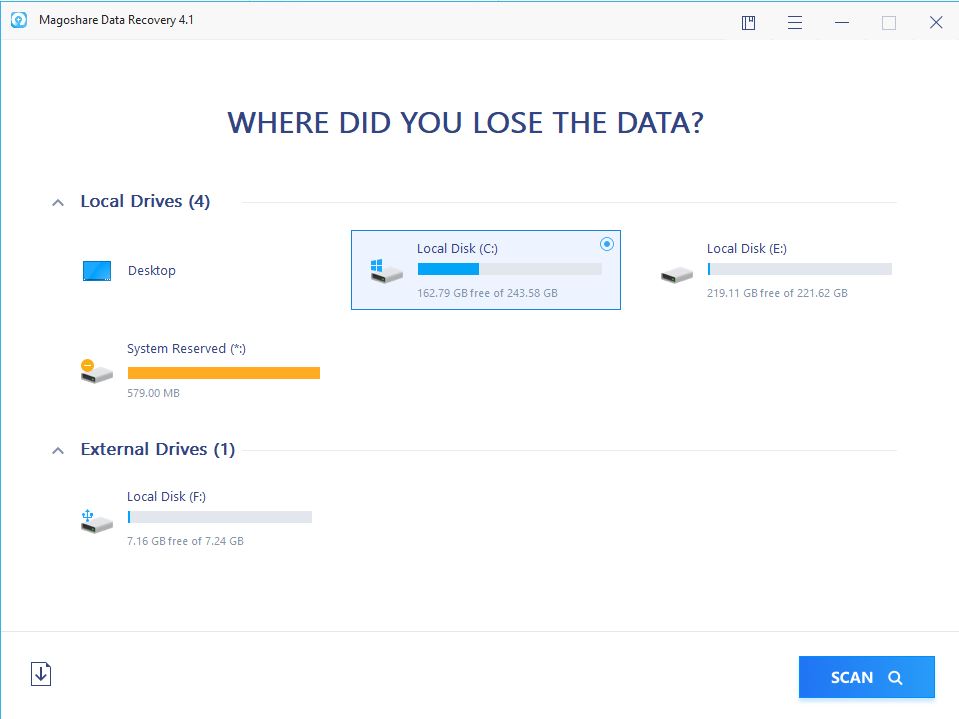Image resolution: width=959 pixels, height=719 pixels.
Task: Click the Desktop monitor icon
Action: coord(97,271)
